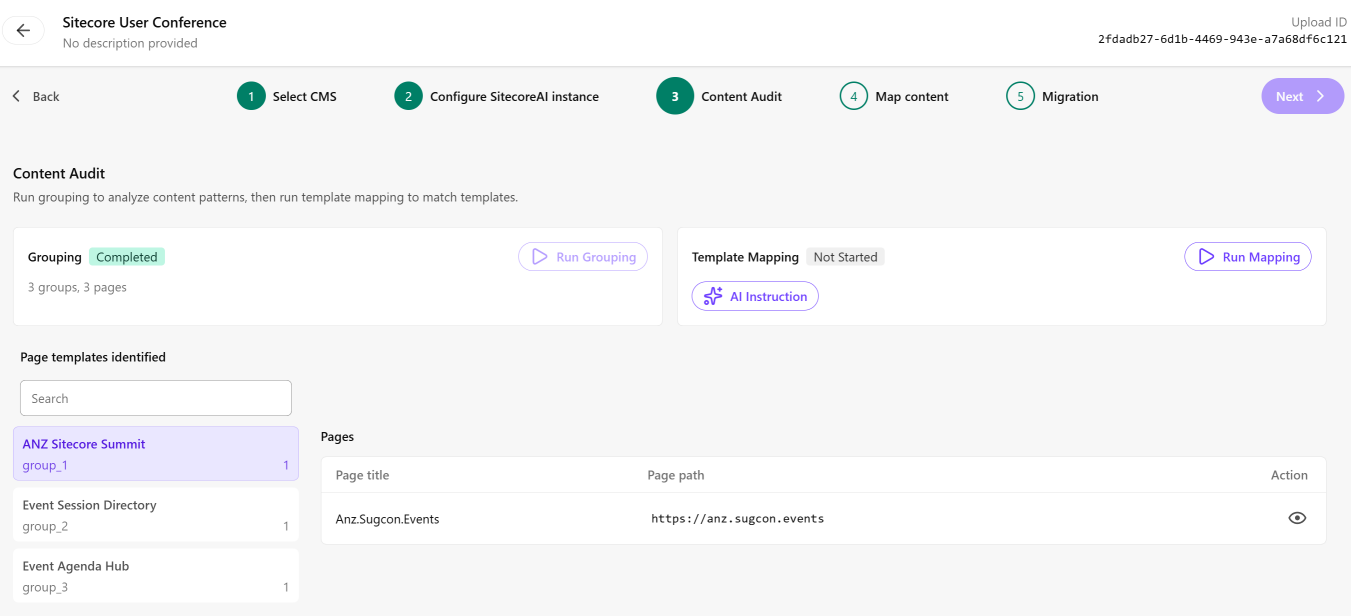Select the ANZ Sitecore Summit group
This screenshot has height=616, width=1351.
click(x=156, y=454)
